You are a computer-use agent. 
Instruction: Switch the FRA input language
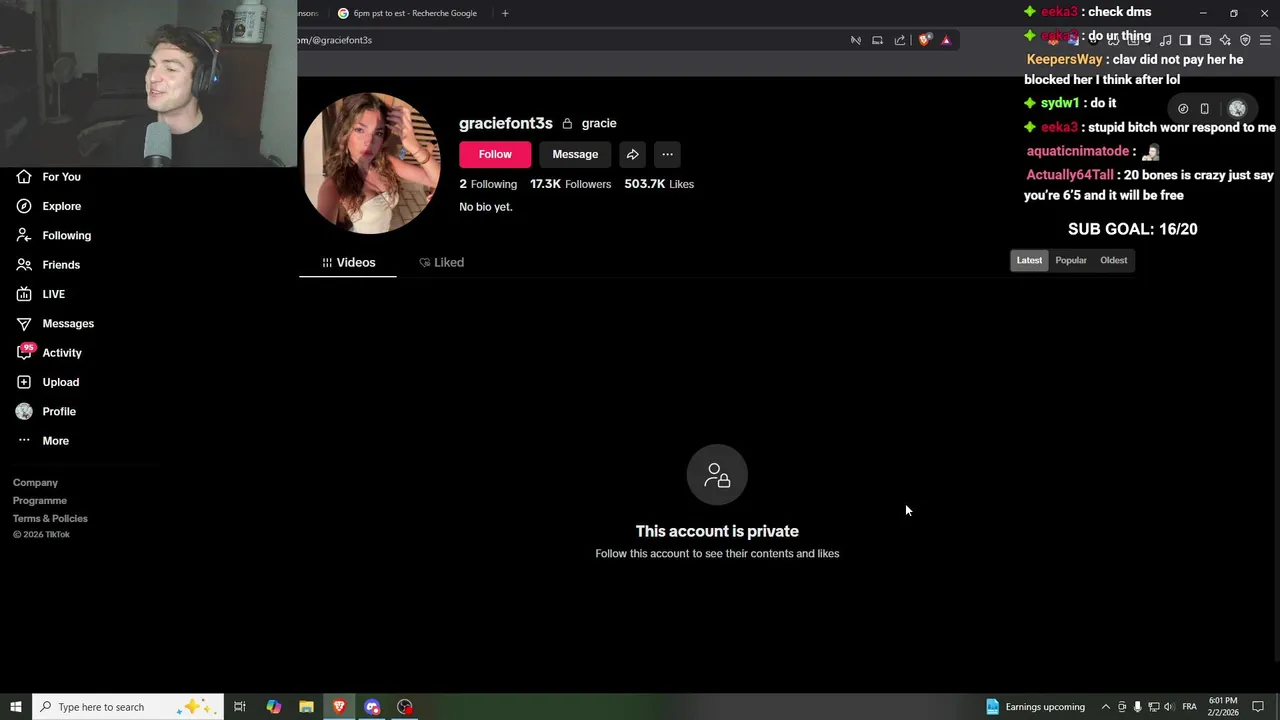[x=1189, y=707]
